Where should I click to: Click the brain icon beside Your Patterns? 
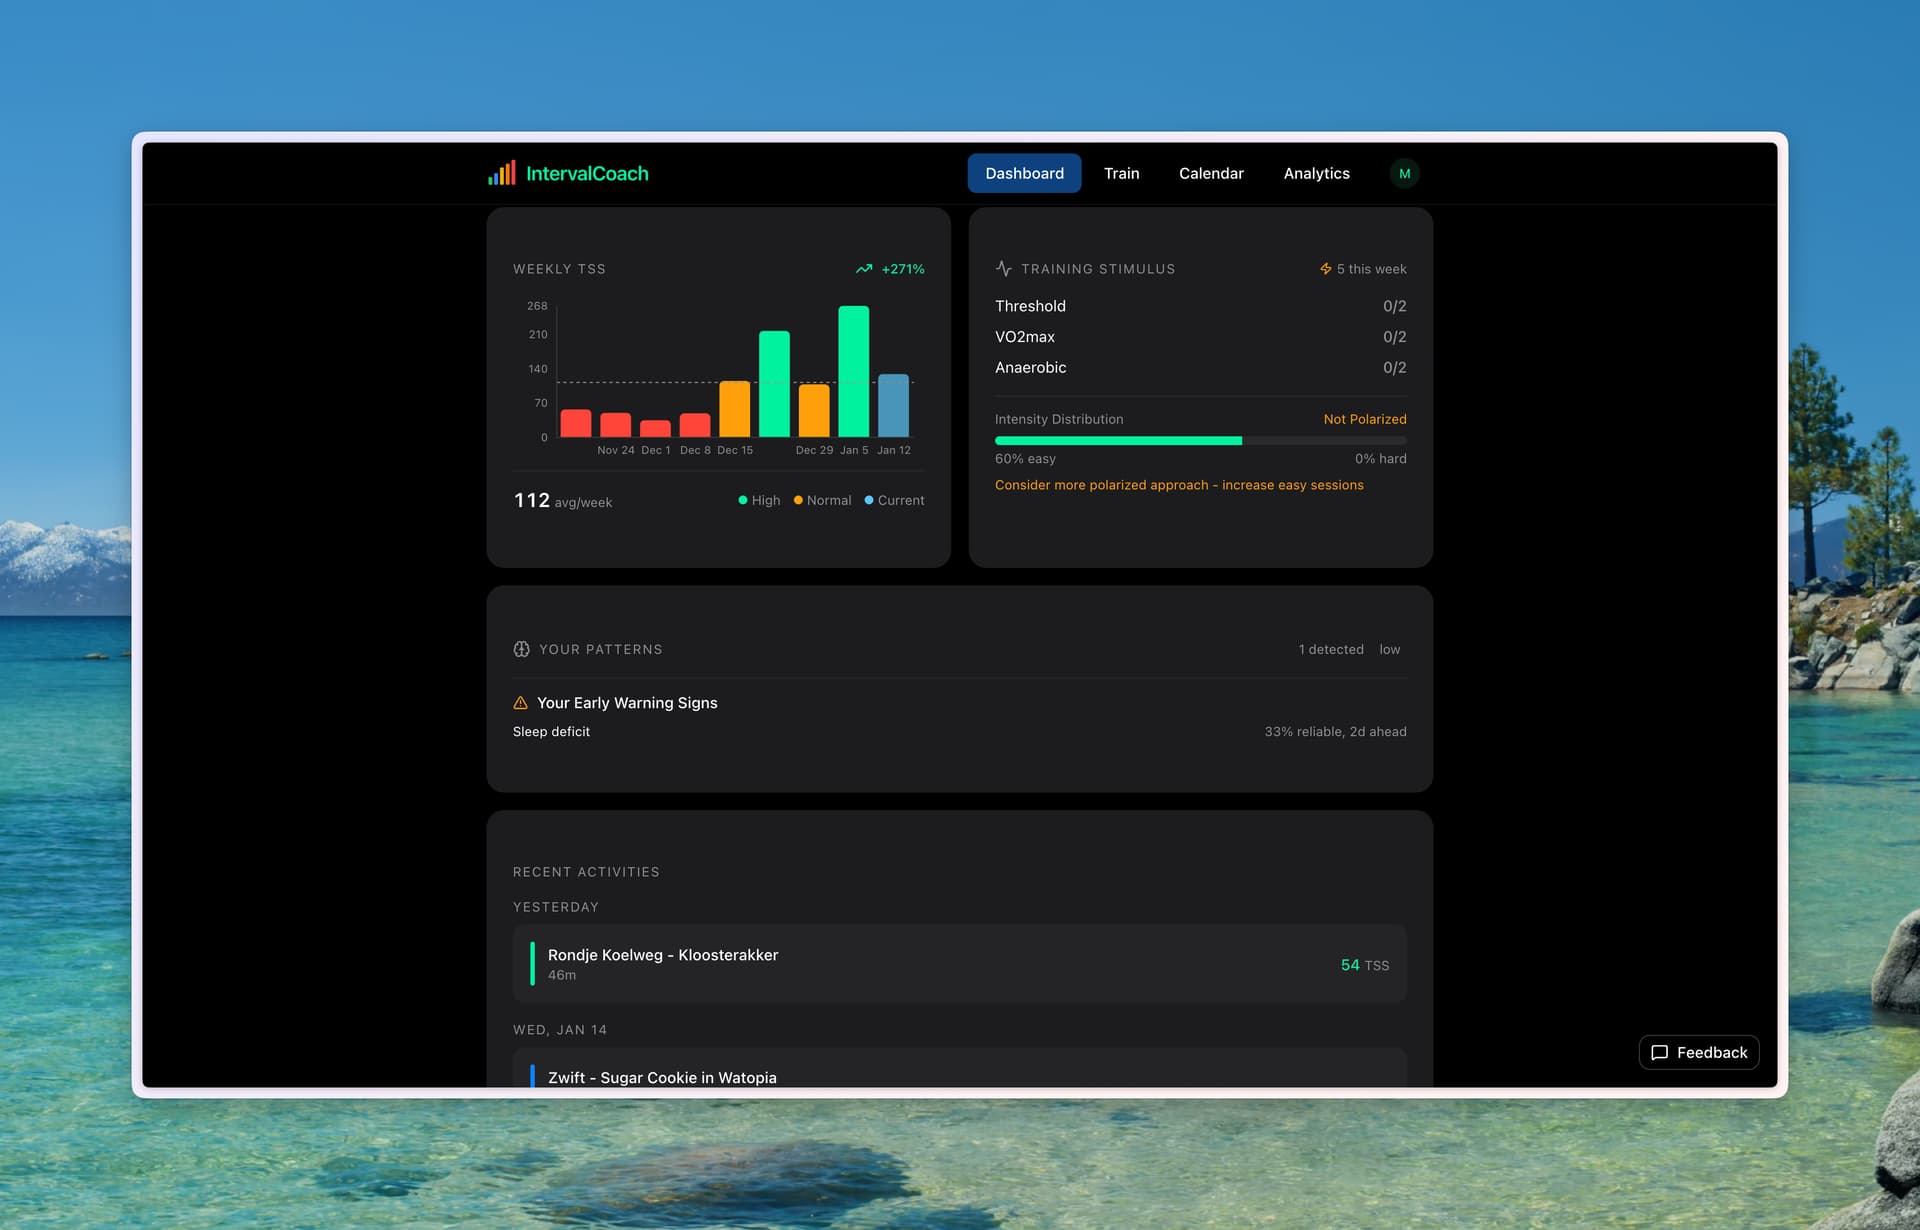[x=521, y=649]
